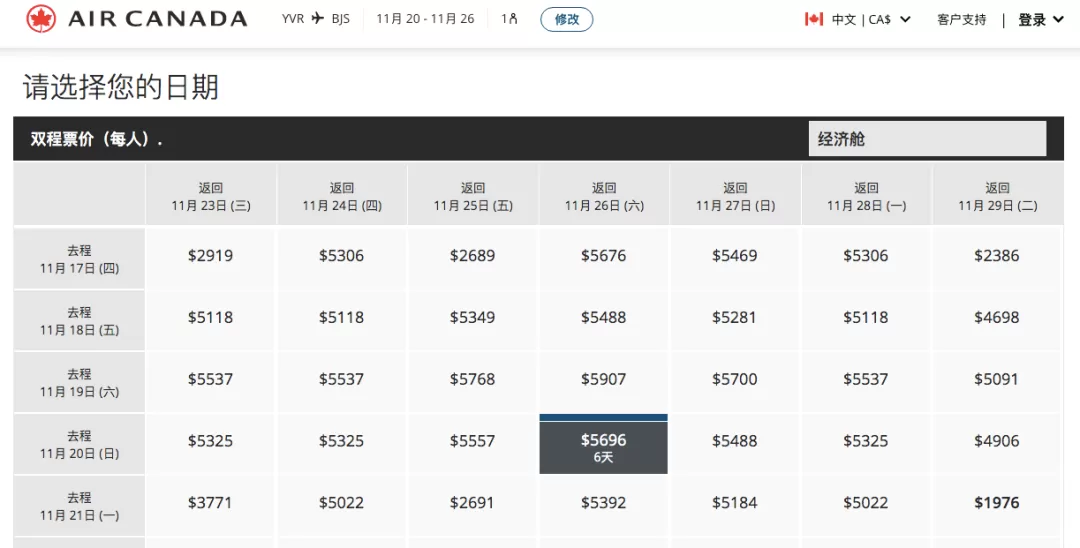Open the 登录 sign-in dropdown

(x=1041, y=19)
